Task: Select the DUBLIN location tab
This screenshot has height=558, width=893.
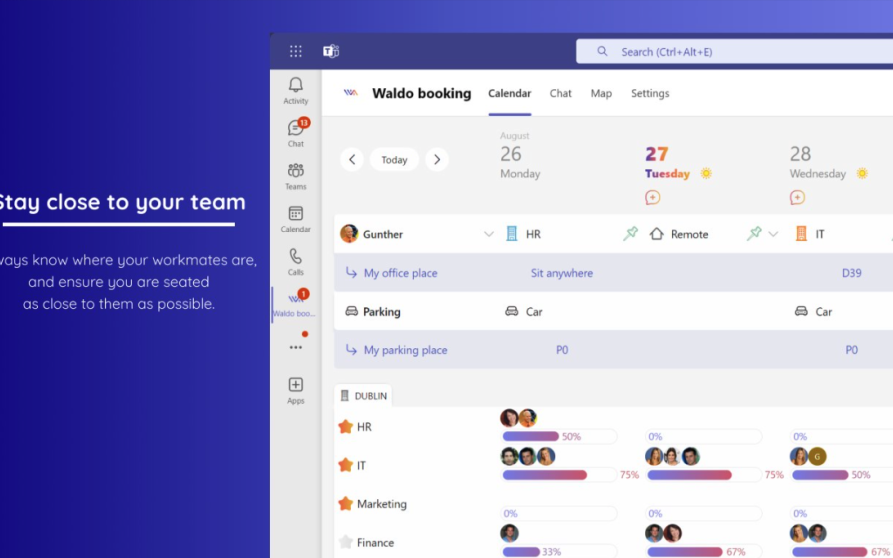Action: click(363, 396)
